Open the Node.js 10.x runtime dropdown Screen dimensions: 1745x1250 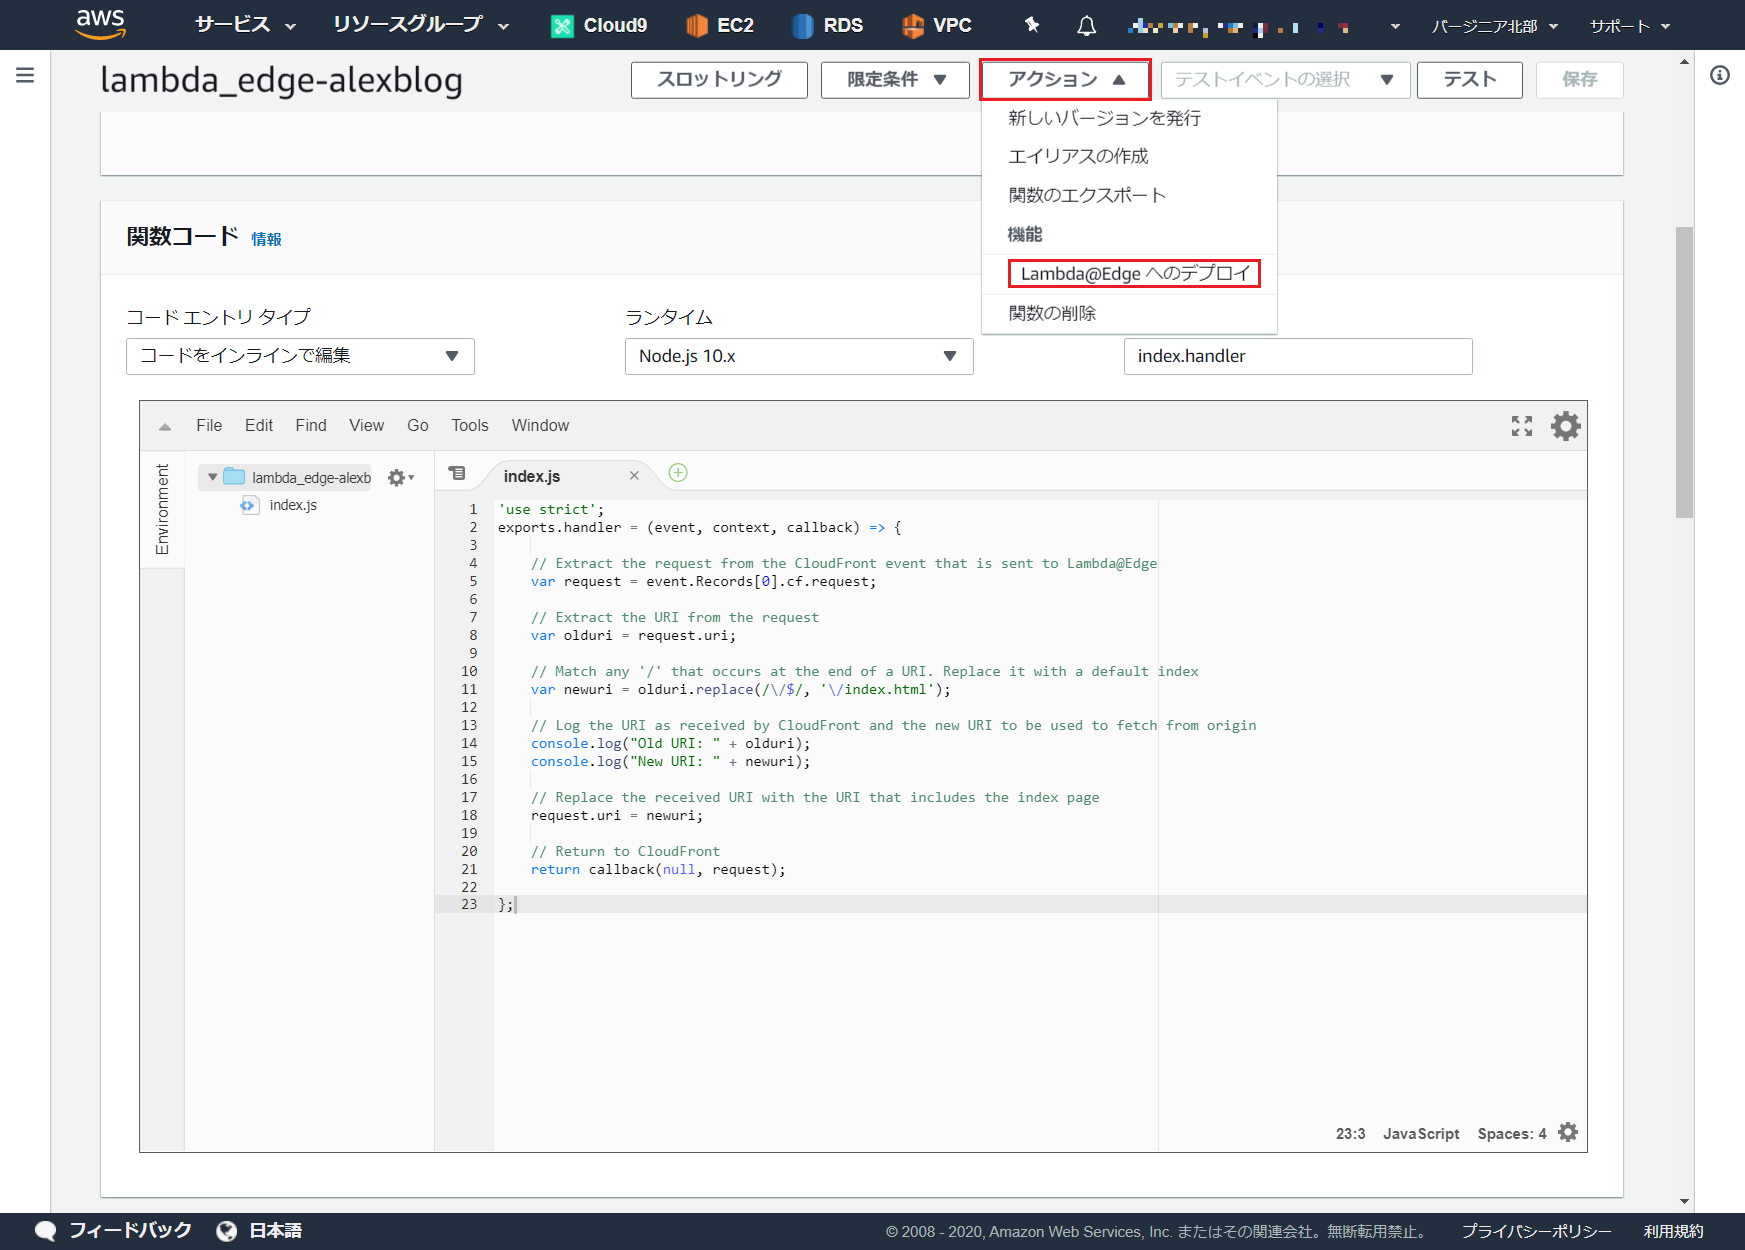(x=798, y=356)
